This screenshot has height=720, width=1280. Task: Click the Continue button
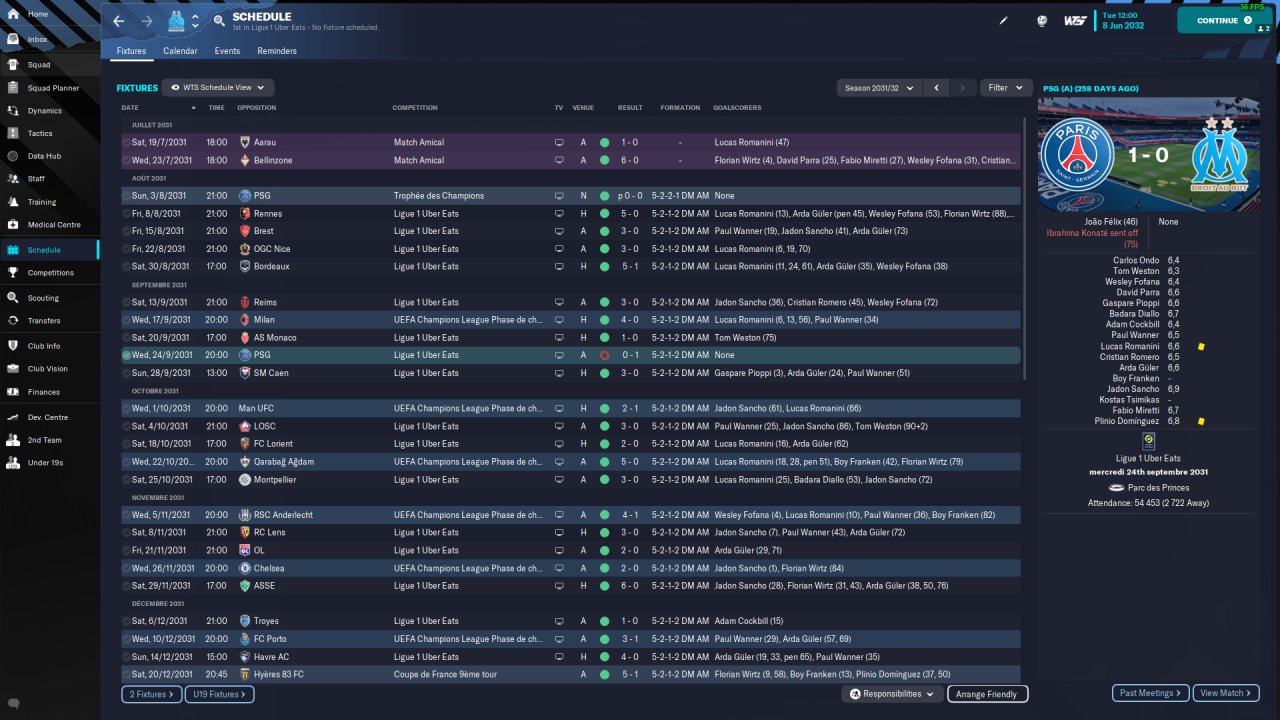coord(1225,20)
